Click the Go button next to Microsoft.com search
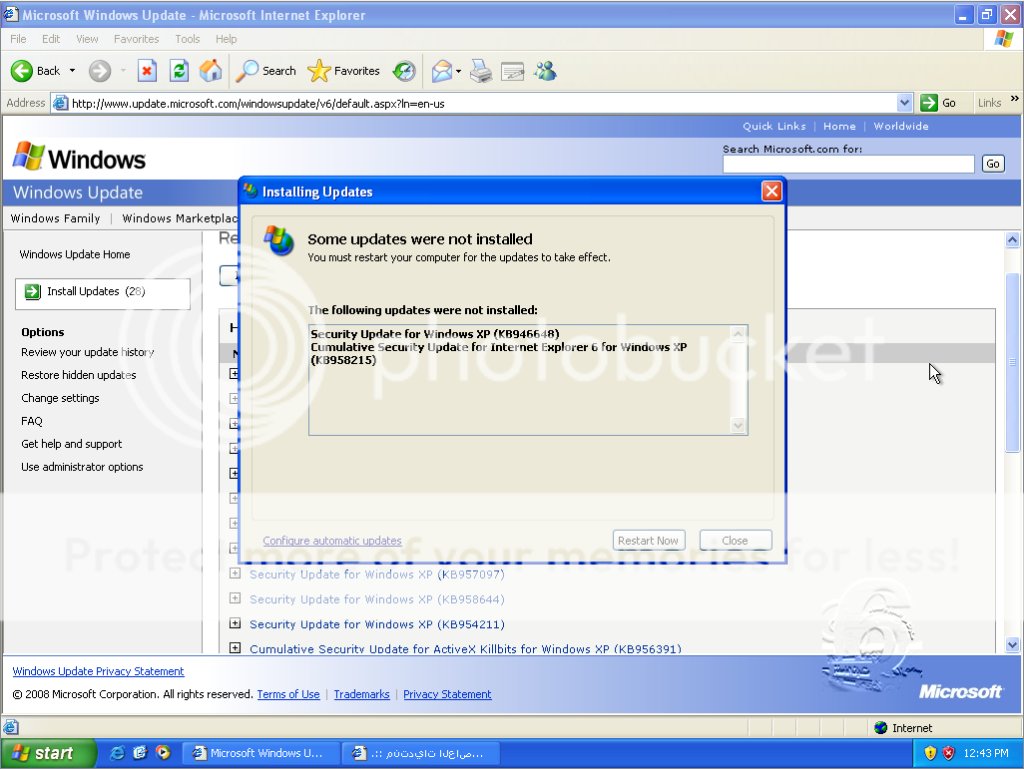Screen dimensions: 1024x769 coord(993,164)
